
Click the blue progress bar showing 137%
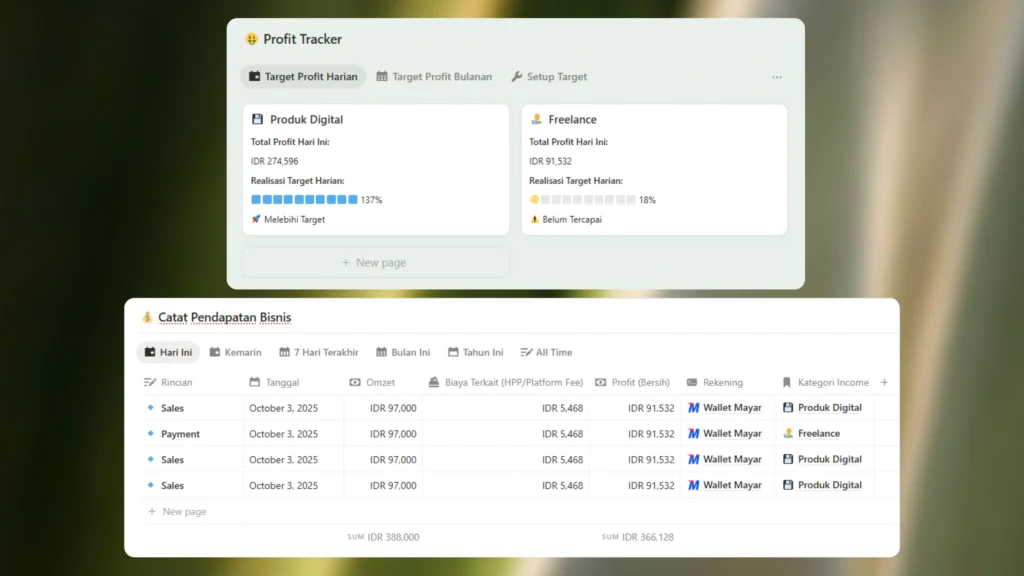click(304, 200)
